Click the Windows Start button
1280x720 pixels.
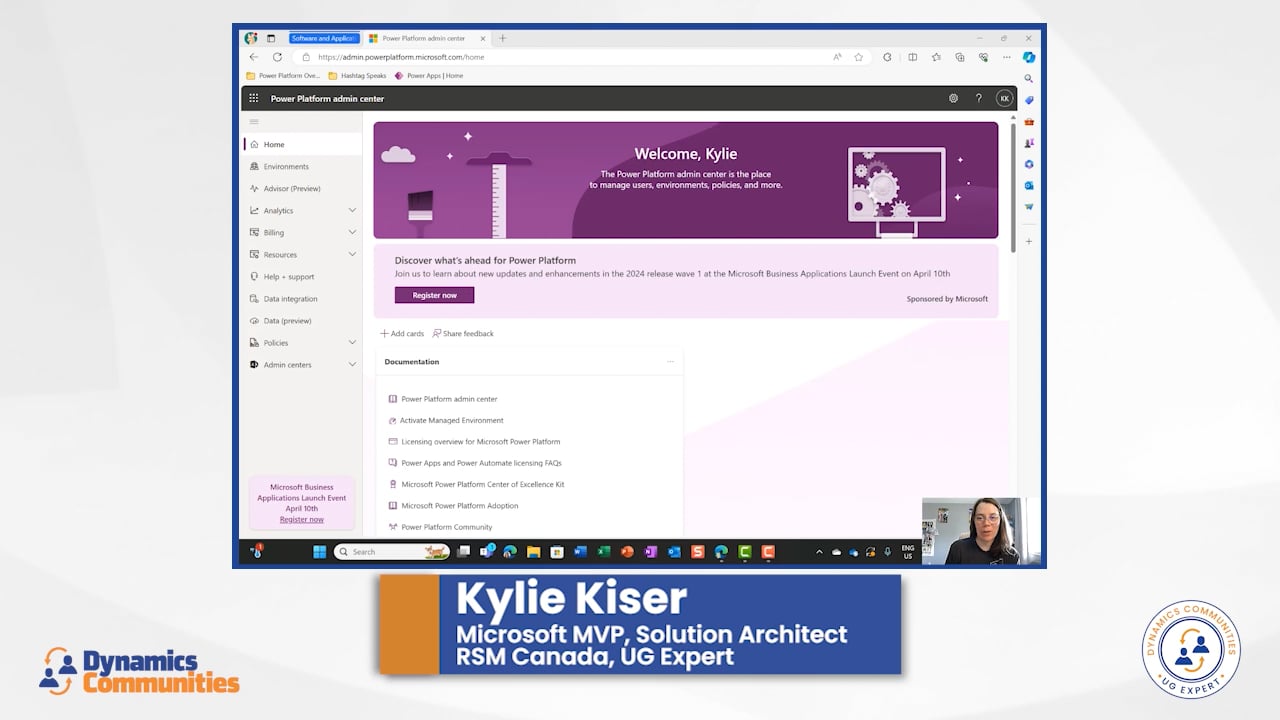click(319, 551)
